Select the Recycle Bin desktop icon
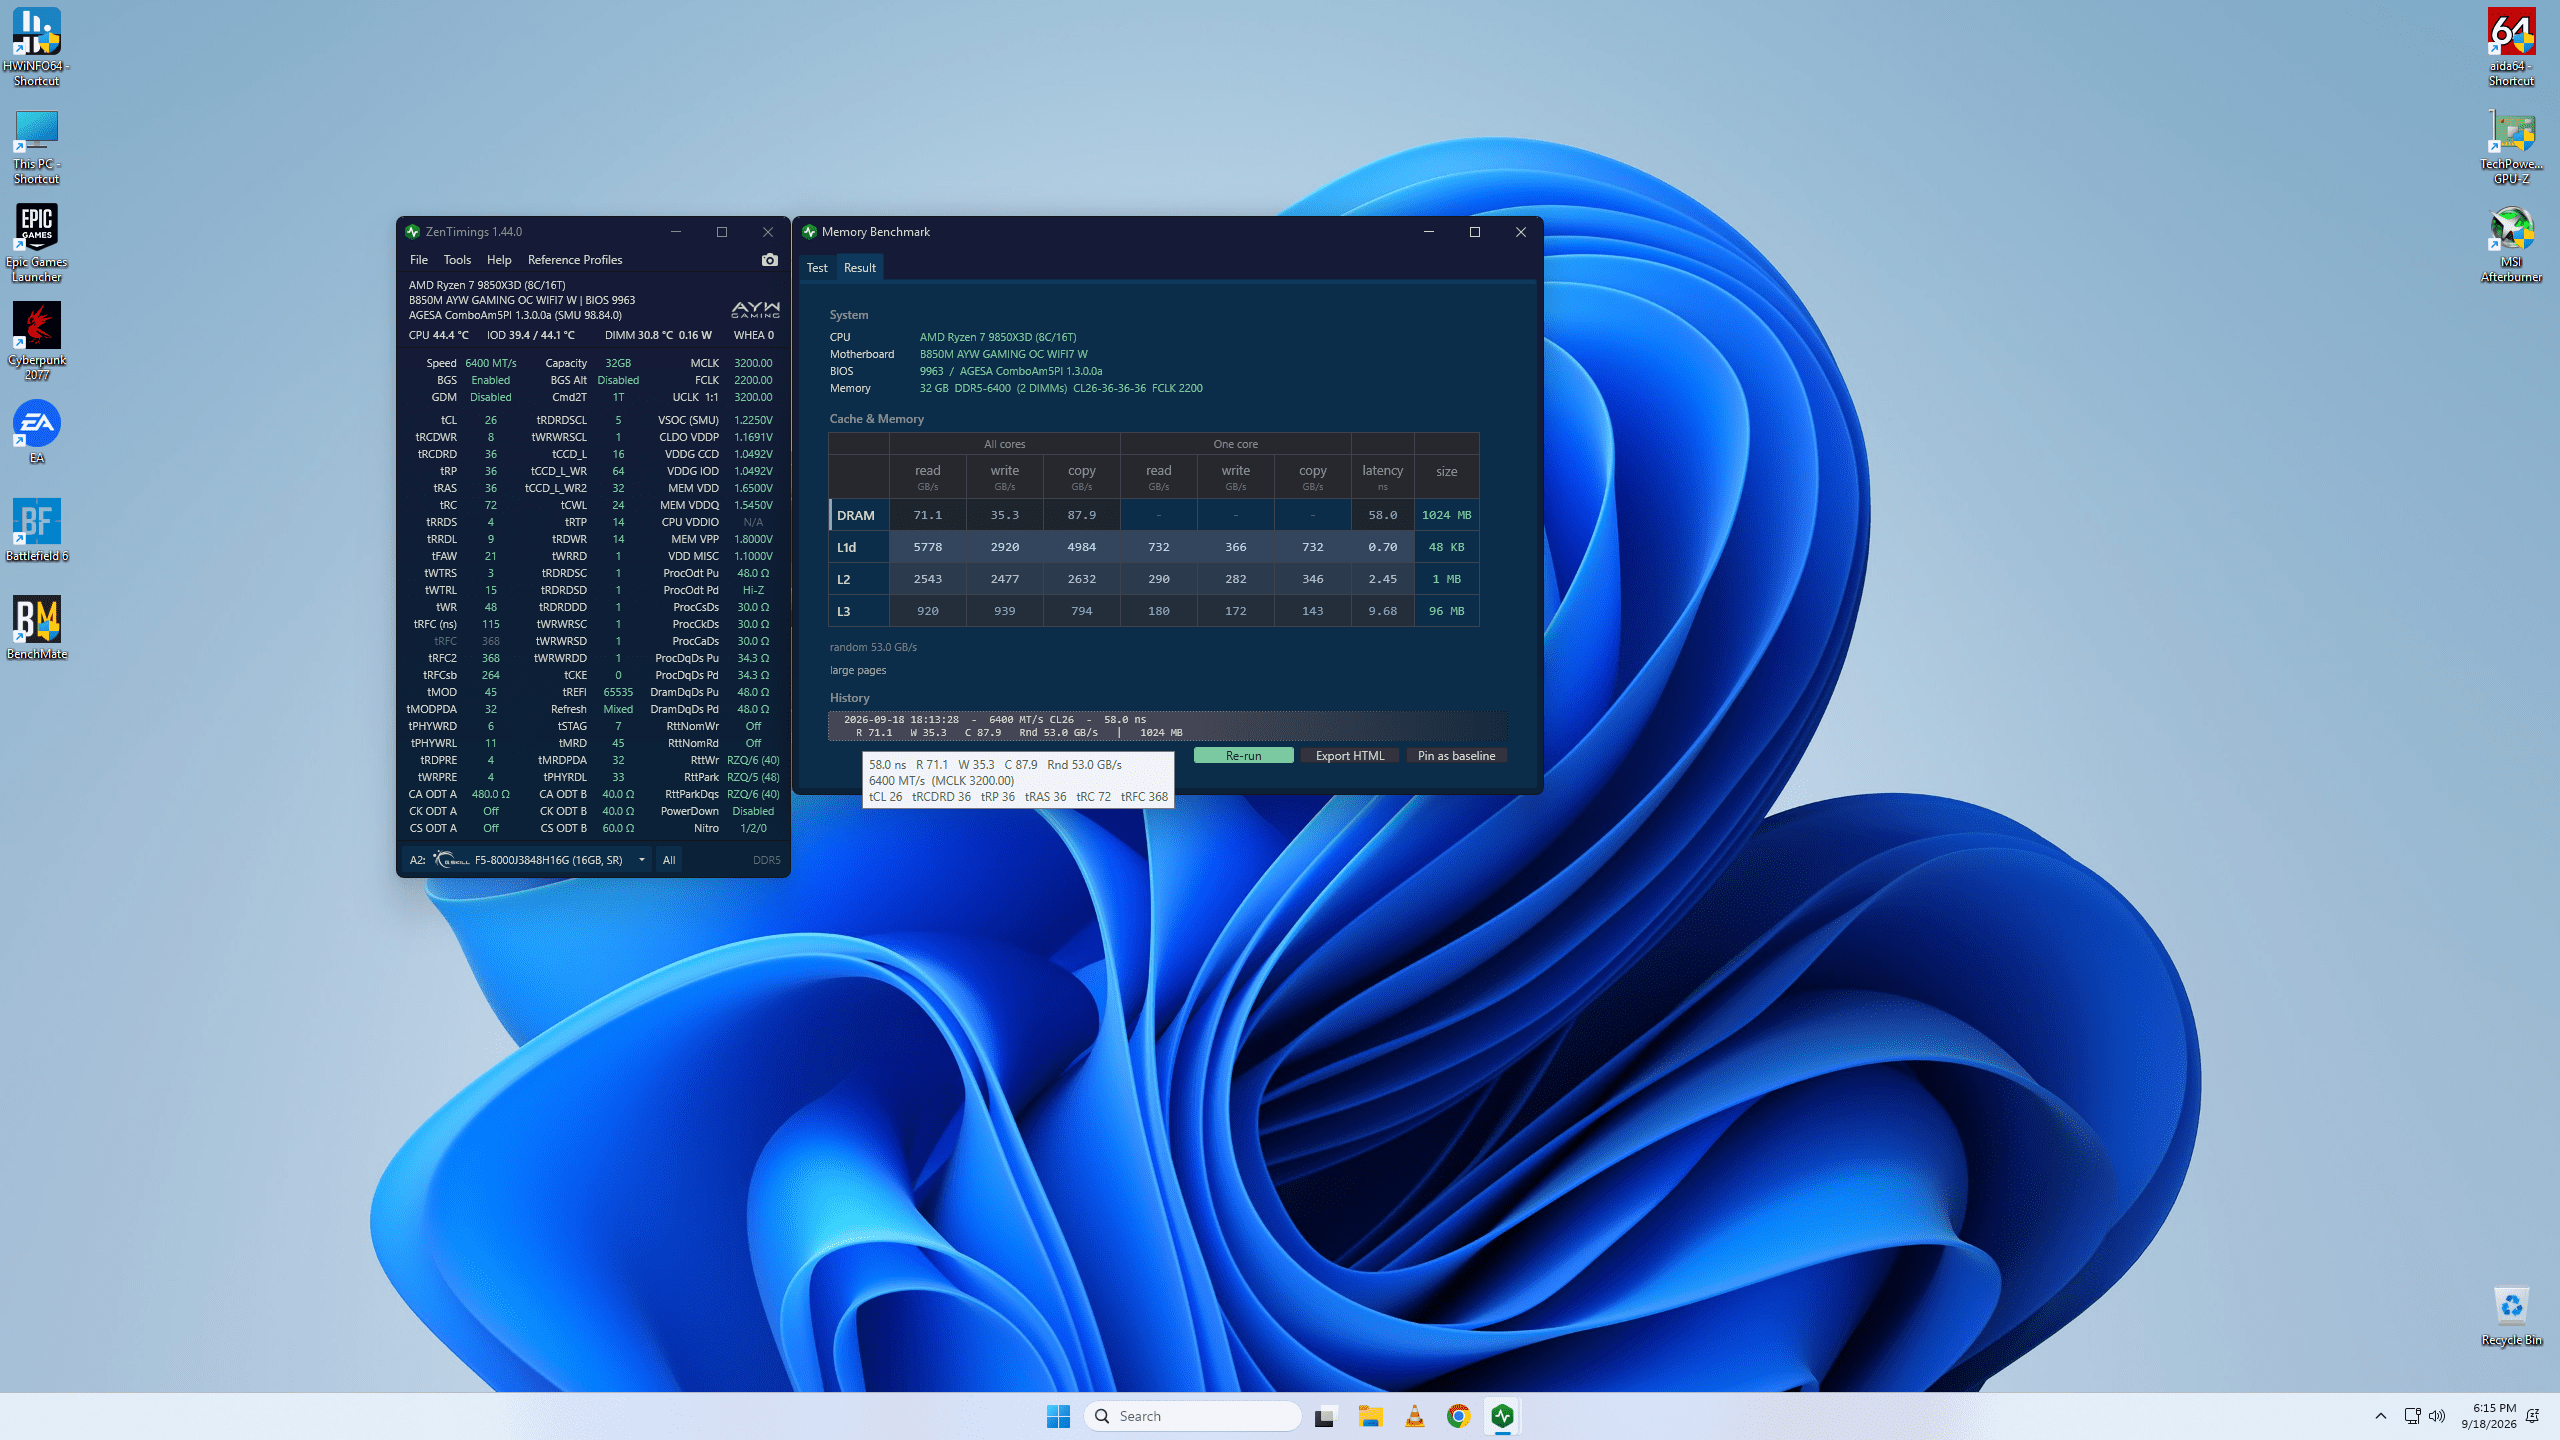The width and height of the screenshot is (2560, 1440). pyautogui.click(x=2511, y=1316)
